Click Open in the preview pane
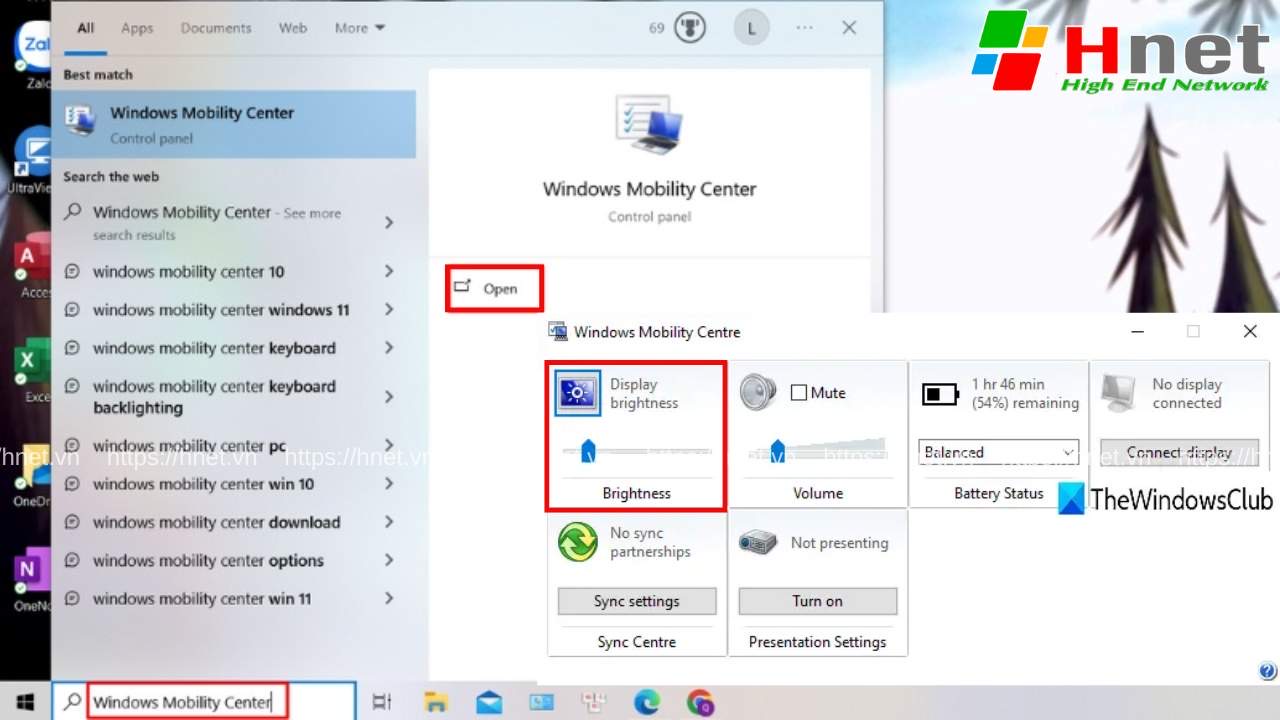 [495, 288]
